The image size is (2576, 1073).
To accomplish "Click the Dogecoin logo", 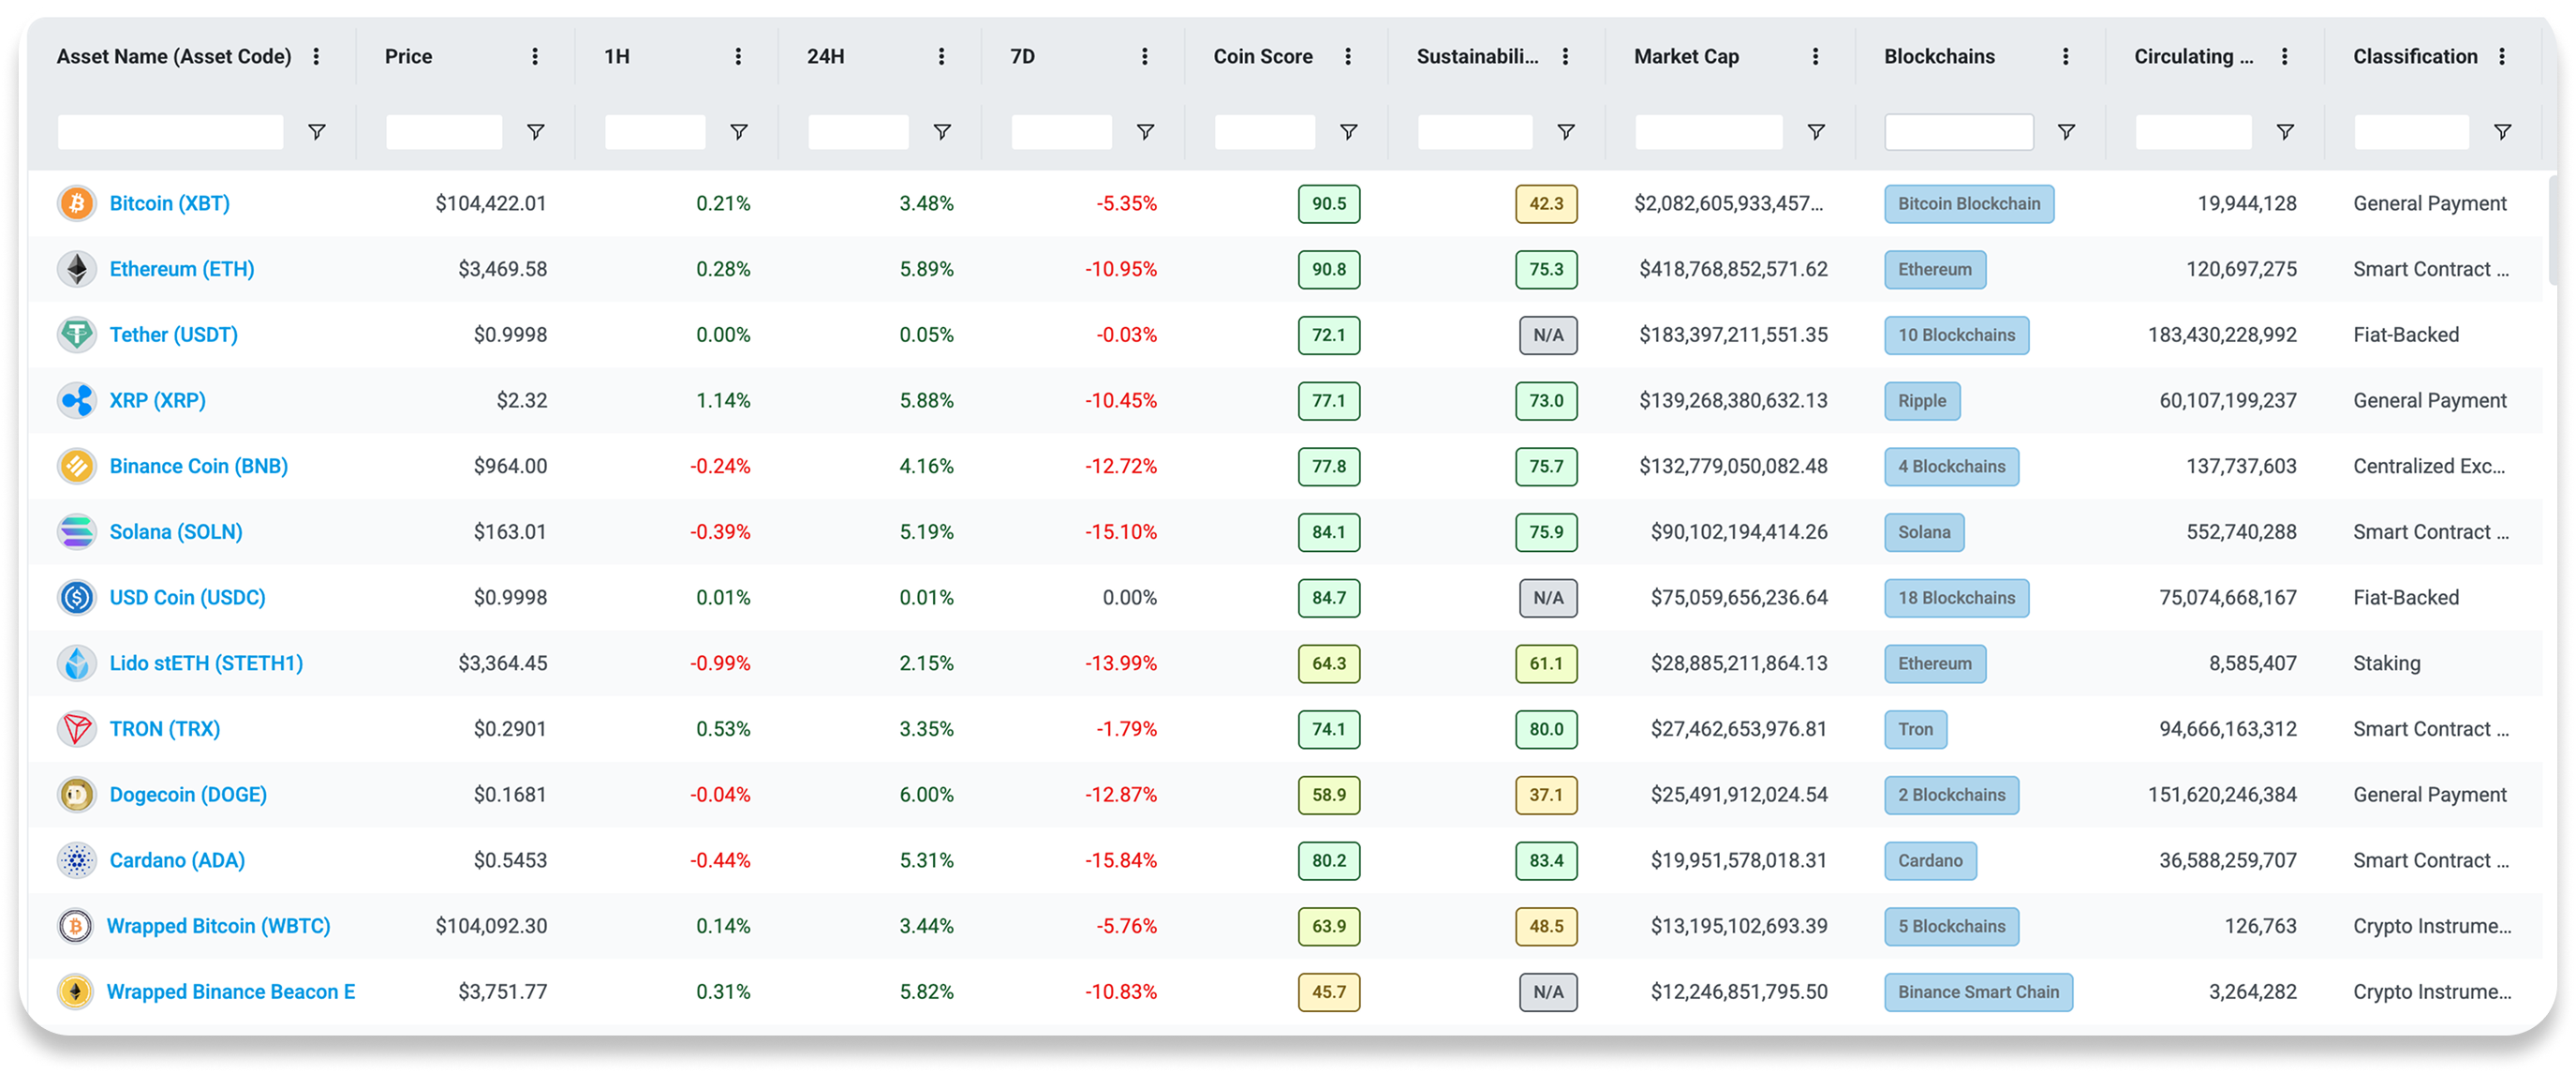I will [x=77, y=795].
